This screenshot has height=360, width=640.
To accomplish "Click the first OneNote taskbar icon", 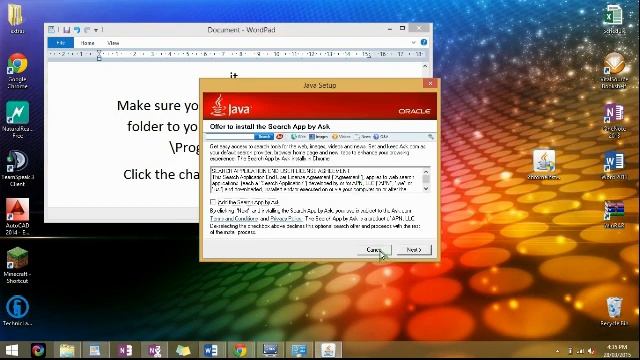I will coord(125,350).
